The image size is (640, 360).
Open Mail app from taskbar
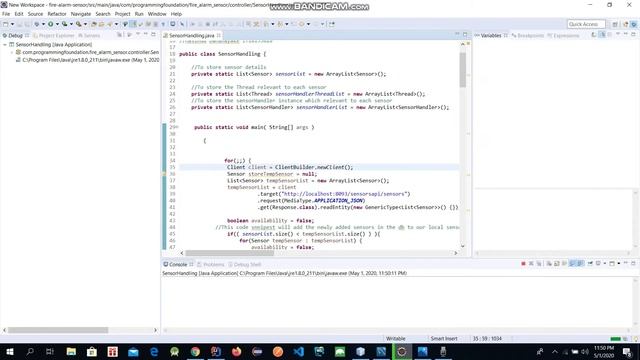pyautogui.click(x=133, y=351)
